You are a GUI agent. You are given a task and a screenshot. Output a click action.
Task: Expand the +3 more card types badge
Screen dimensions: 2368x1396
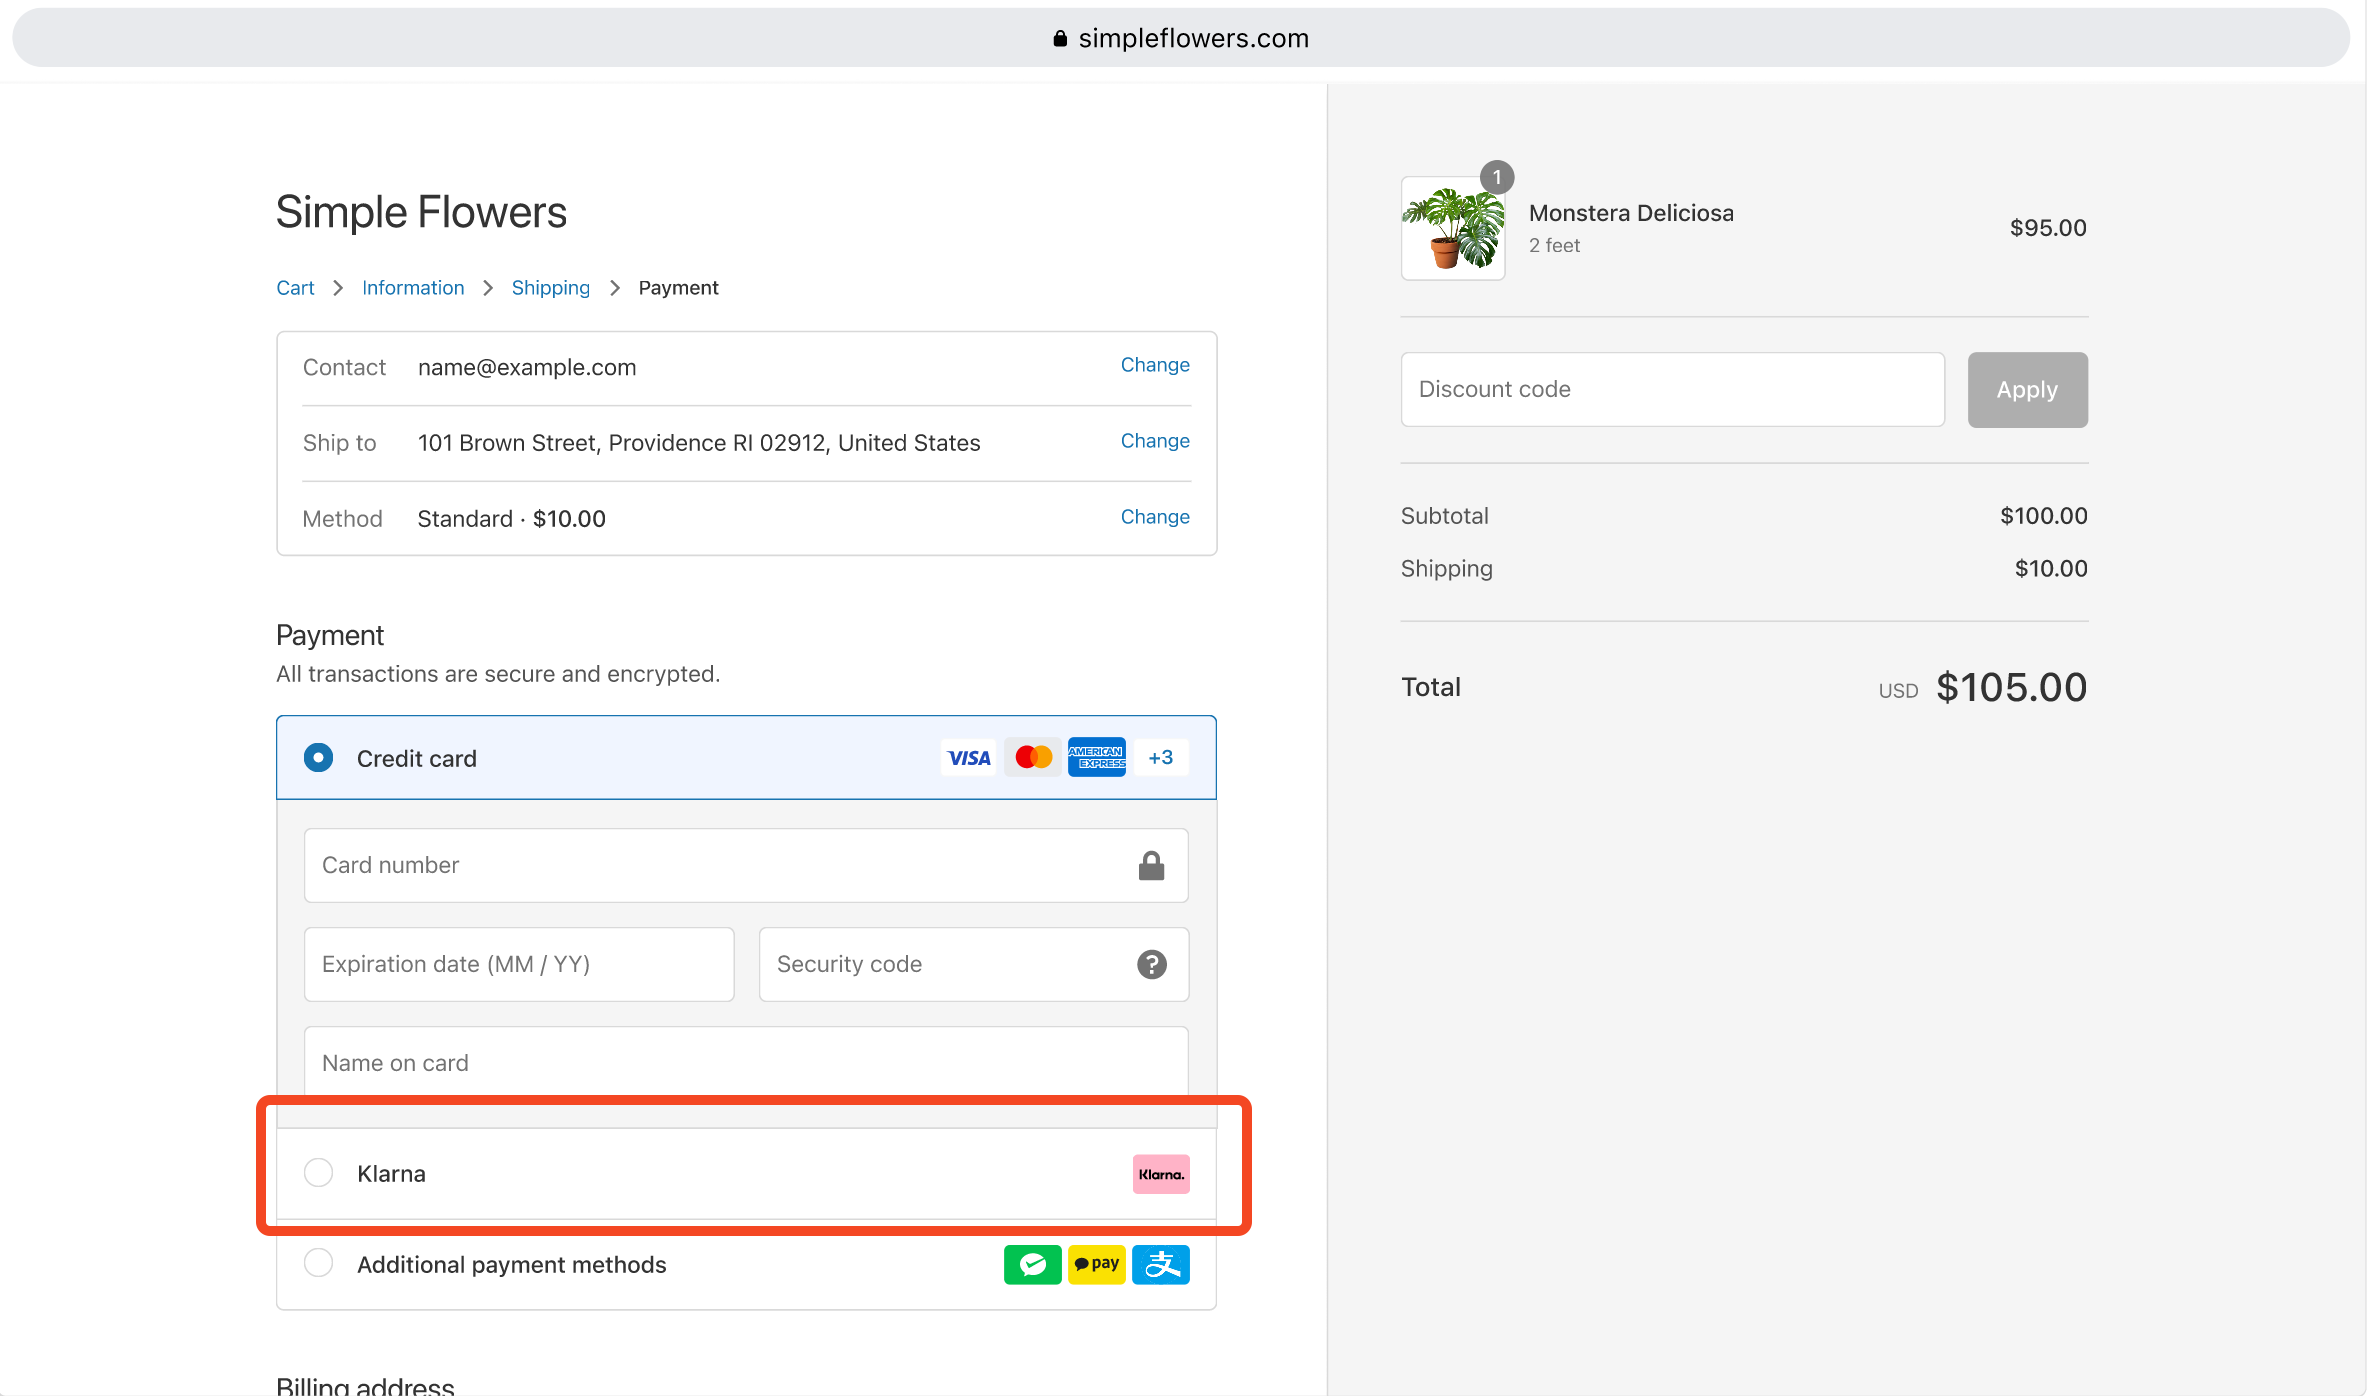[1161, 758]
